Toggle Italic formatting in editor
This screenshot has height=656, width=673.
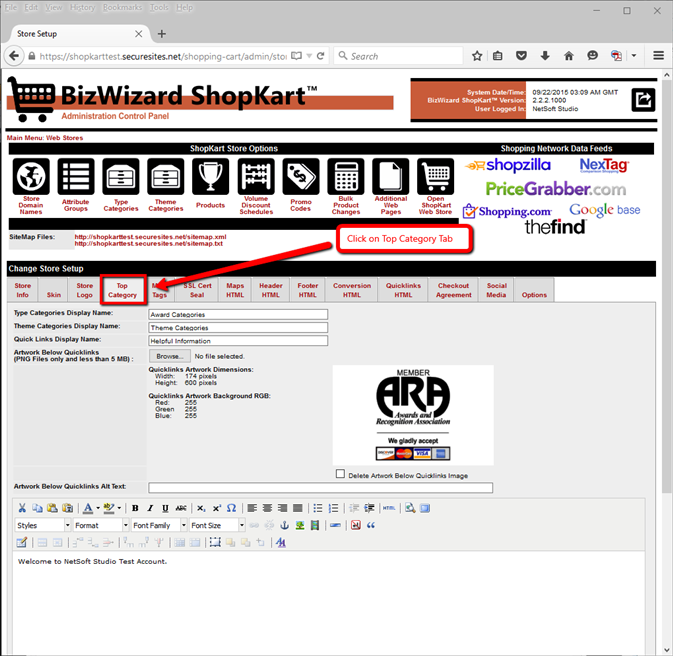click(x=150, y=508)
